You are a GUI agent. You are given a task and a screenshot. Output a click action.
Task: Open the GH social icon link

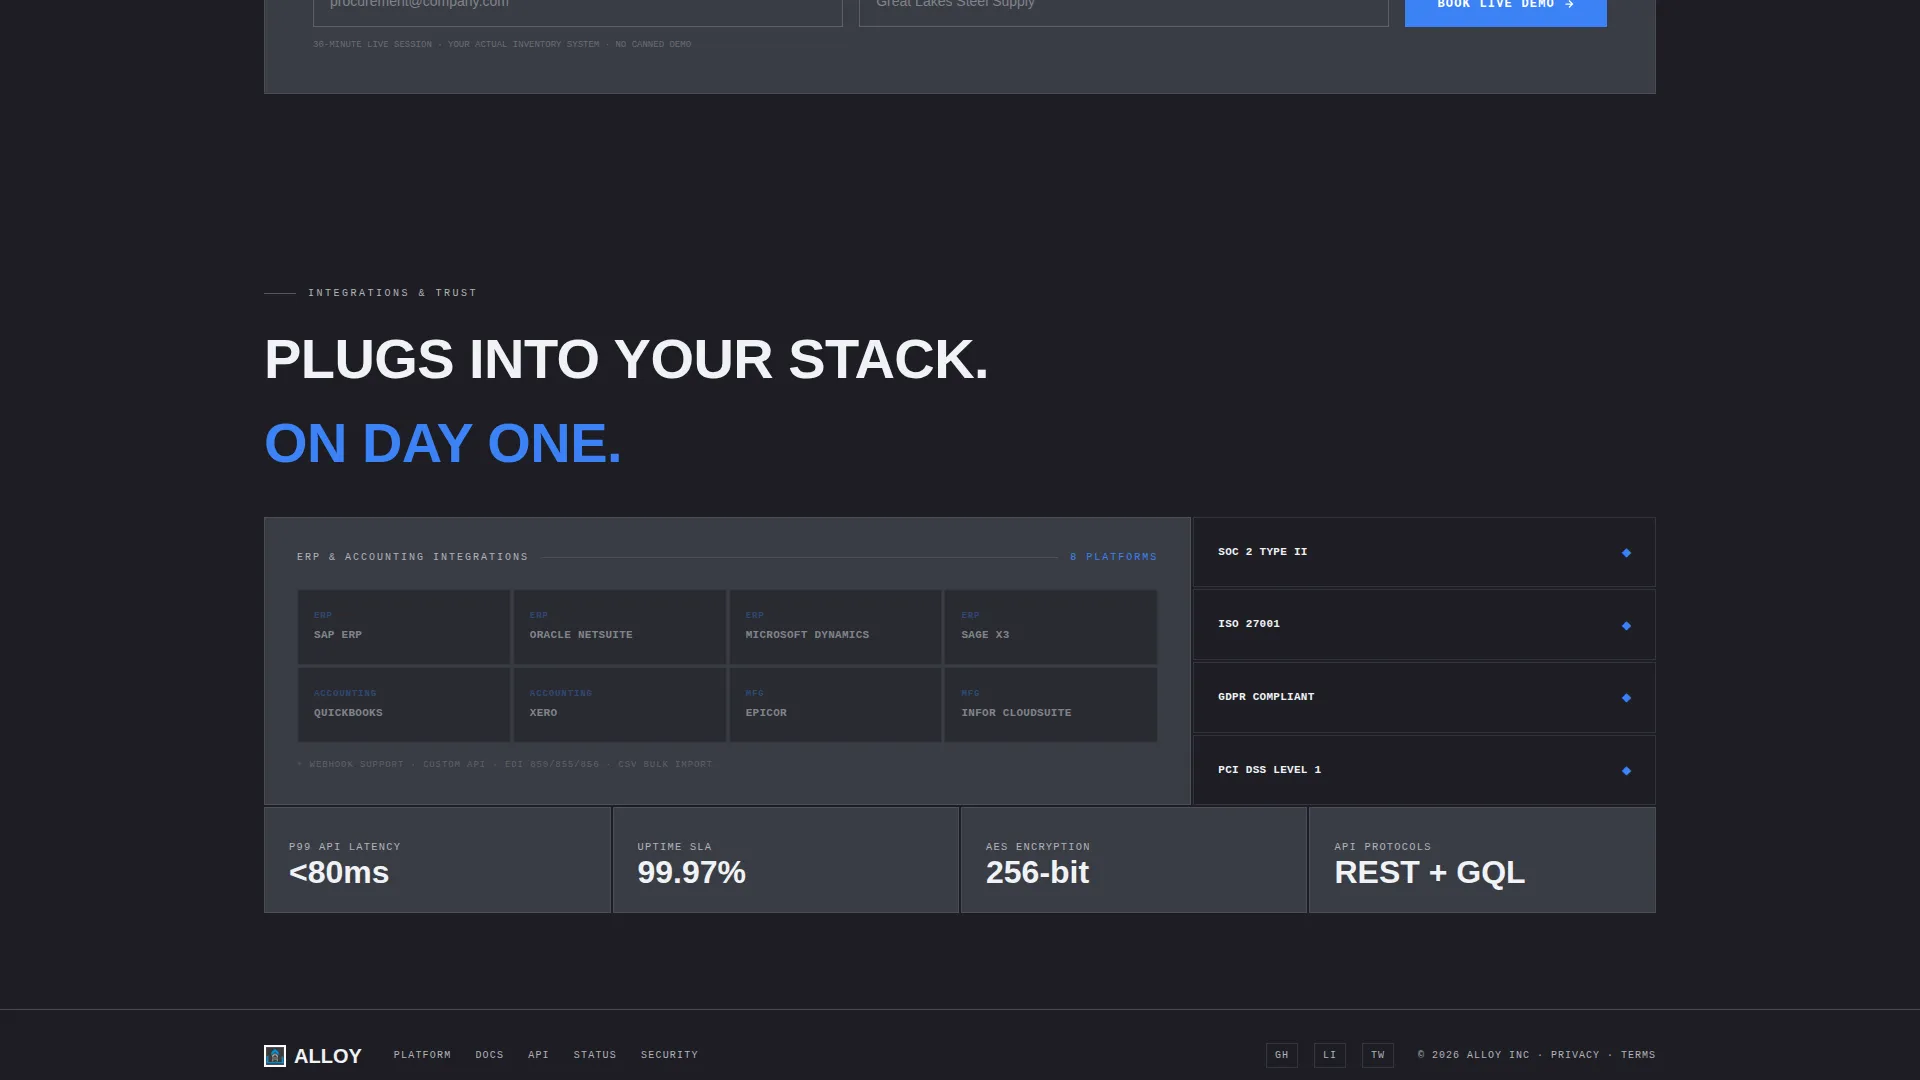click(x=1282, y=1055)
